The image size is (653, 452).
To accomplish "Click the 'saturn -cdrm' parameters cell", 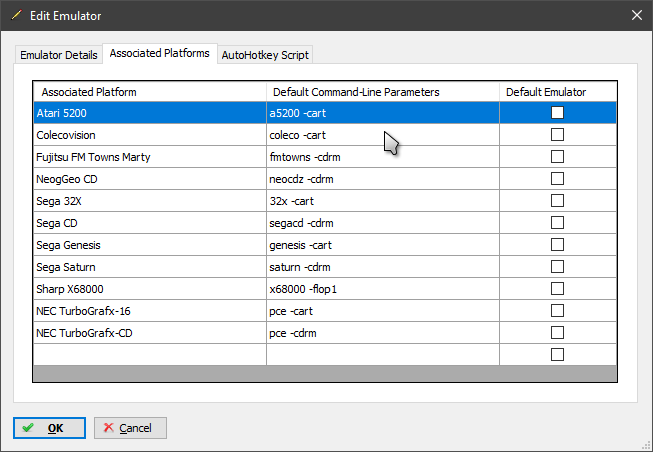I will tap(383, 267).
